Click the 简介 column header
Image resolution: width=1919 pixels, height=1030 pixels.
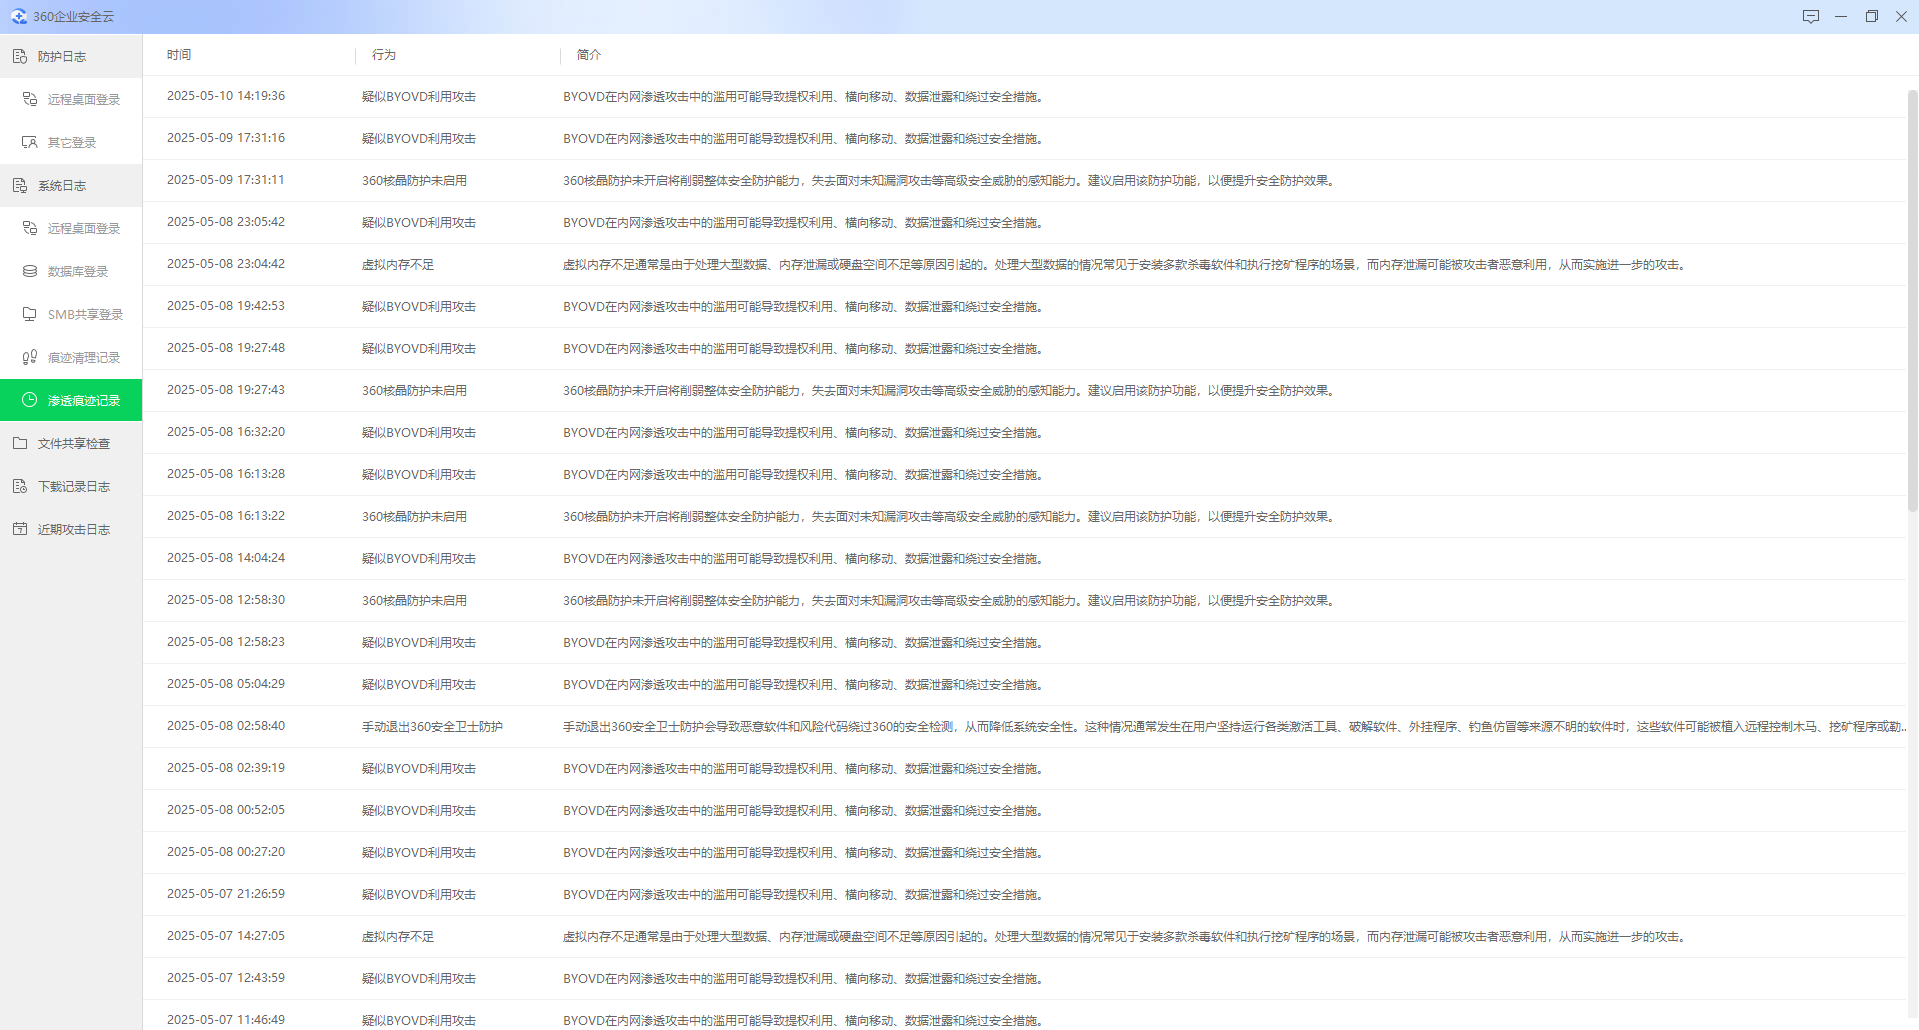[589, 55]
